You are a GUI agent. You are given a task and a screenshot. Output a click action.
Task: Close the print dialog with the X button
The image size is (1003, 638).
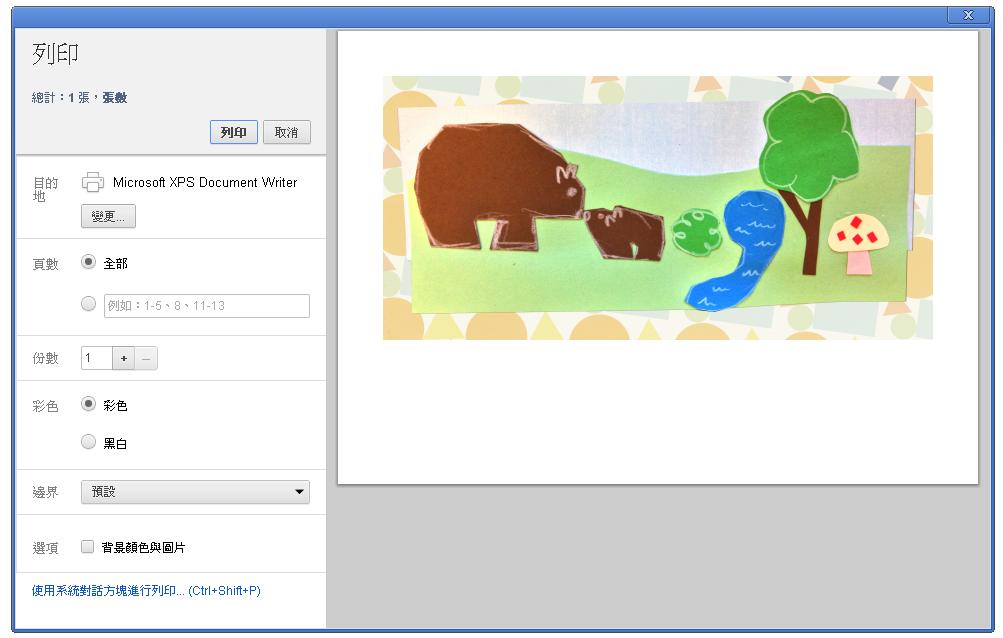pyautogui.click(x=968, y=15)
